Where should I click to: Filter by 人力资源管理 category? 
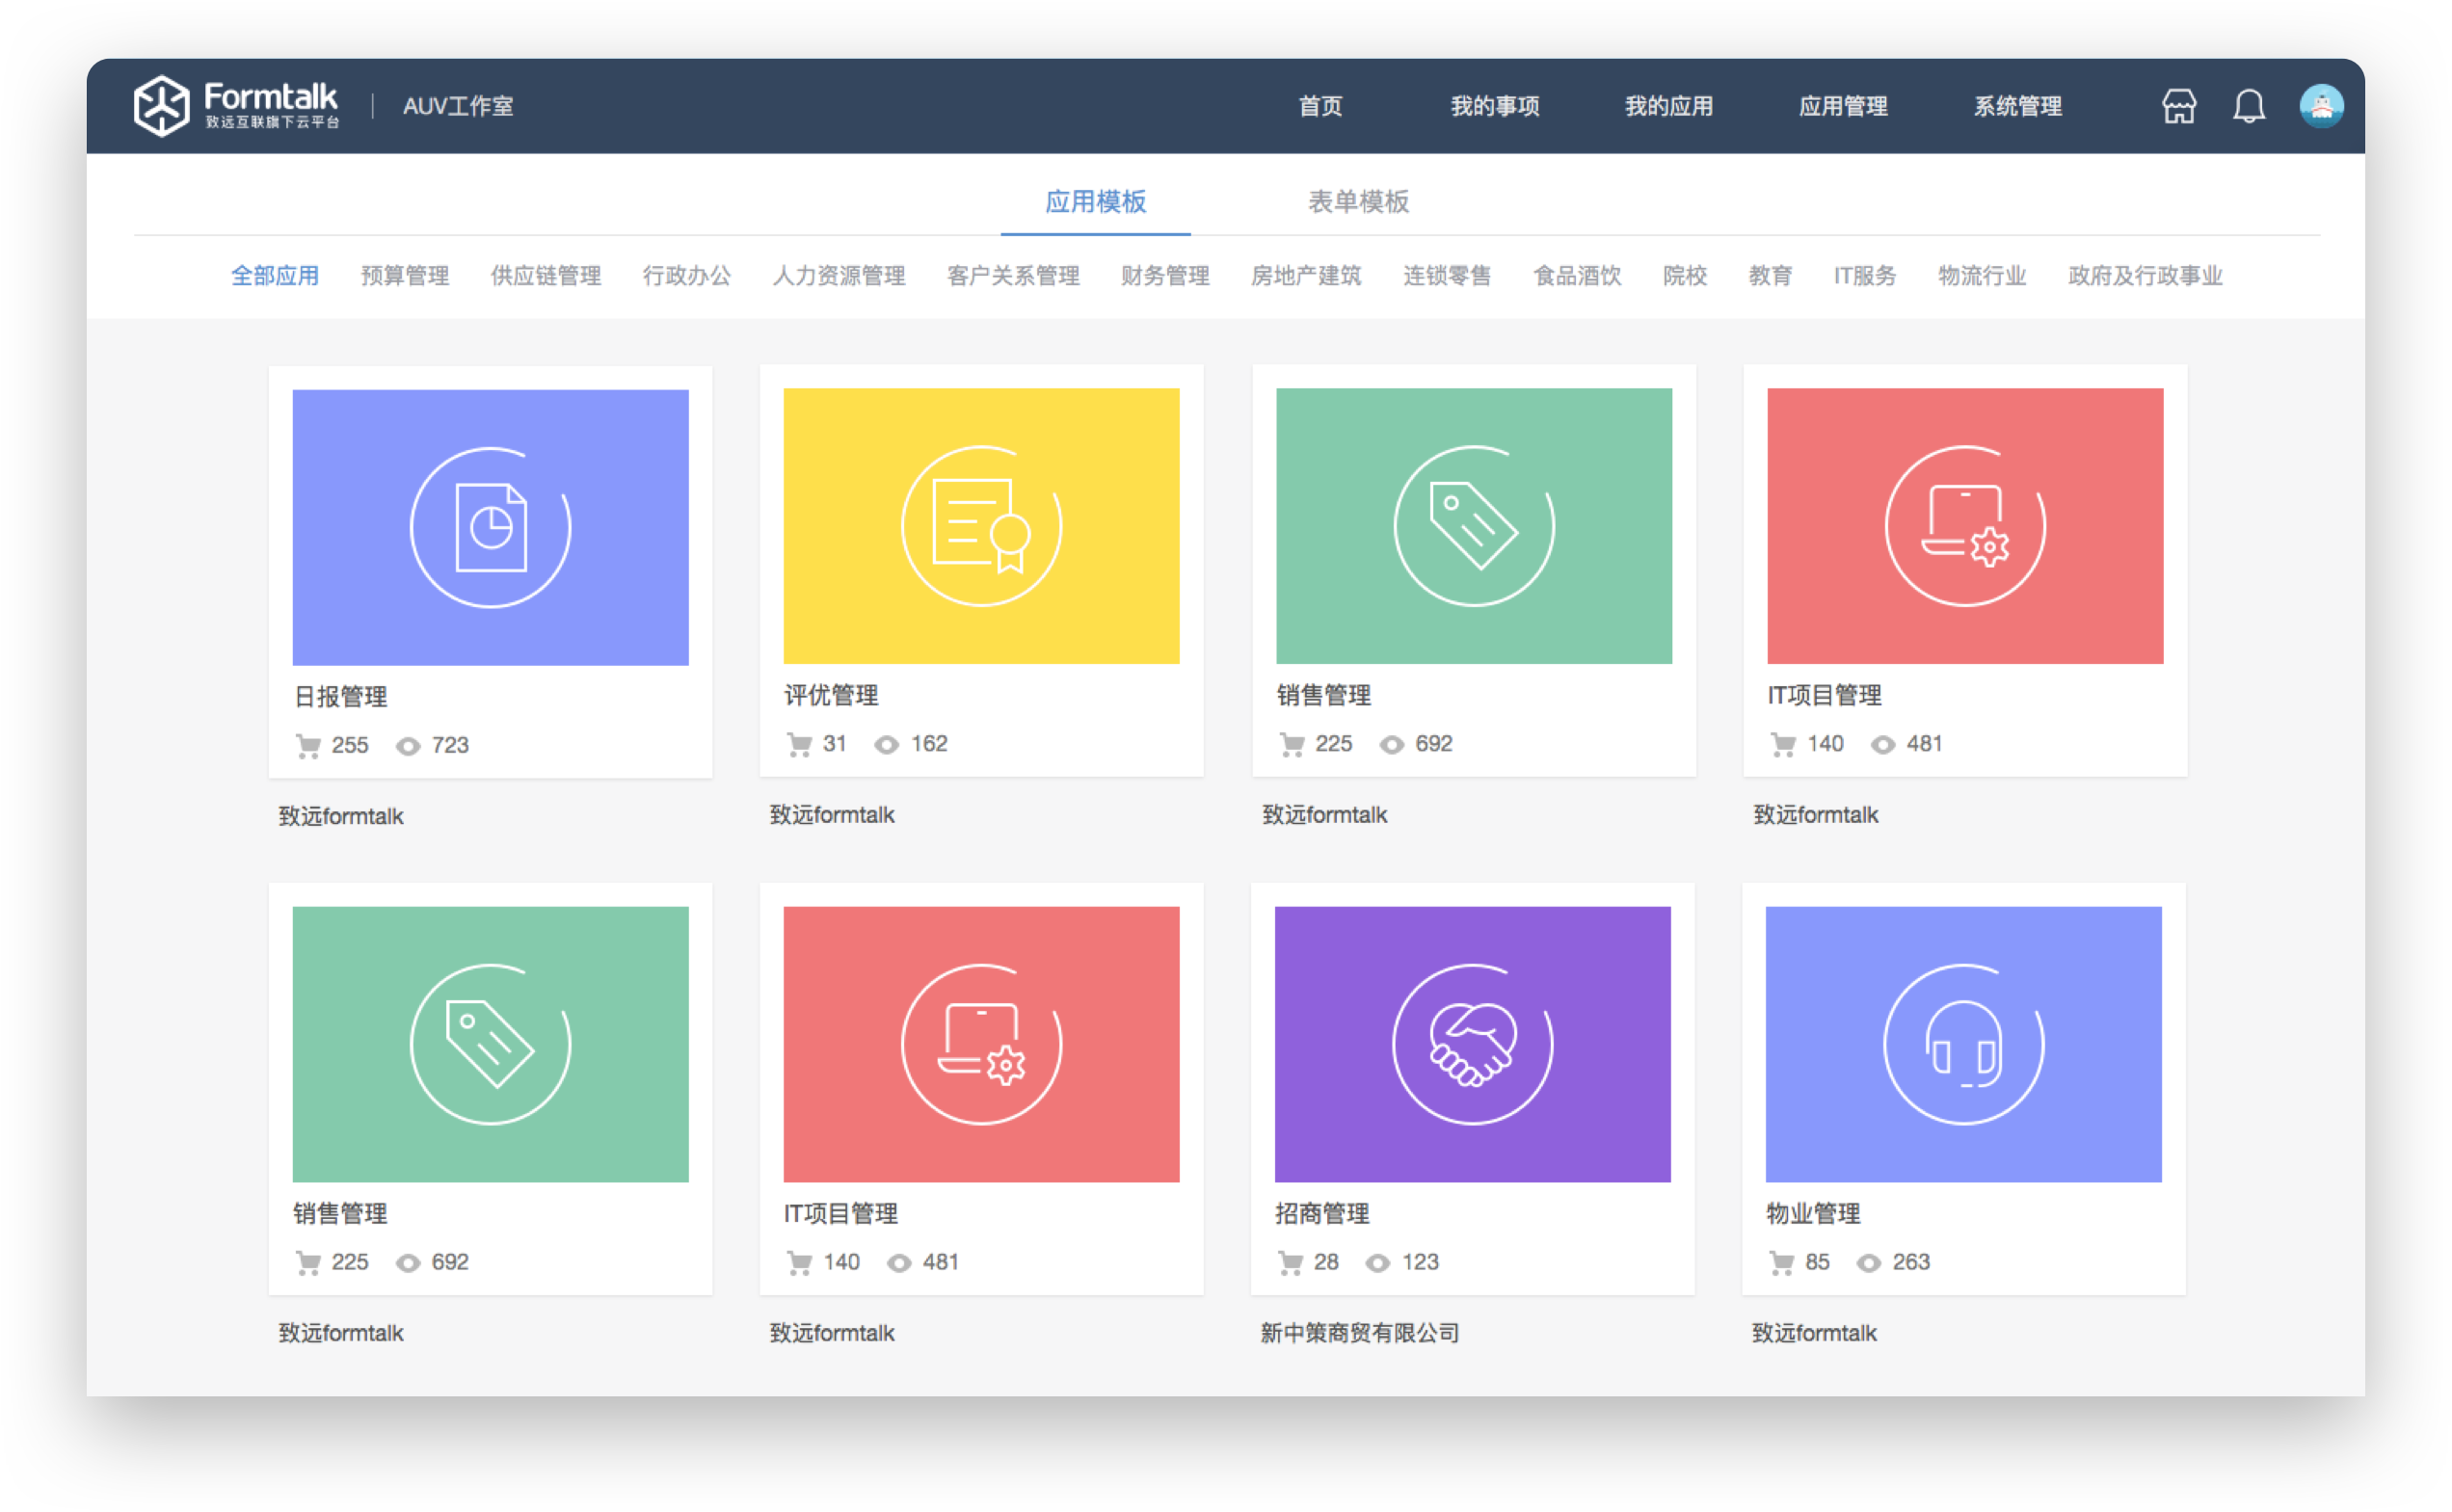[x=838, y=276]
